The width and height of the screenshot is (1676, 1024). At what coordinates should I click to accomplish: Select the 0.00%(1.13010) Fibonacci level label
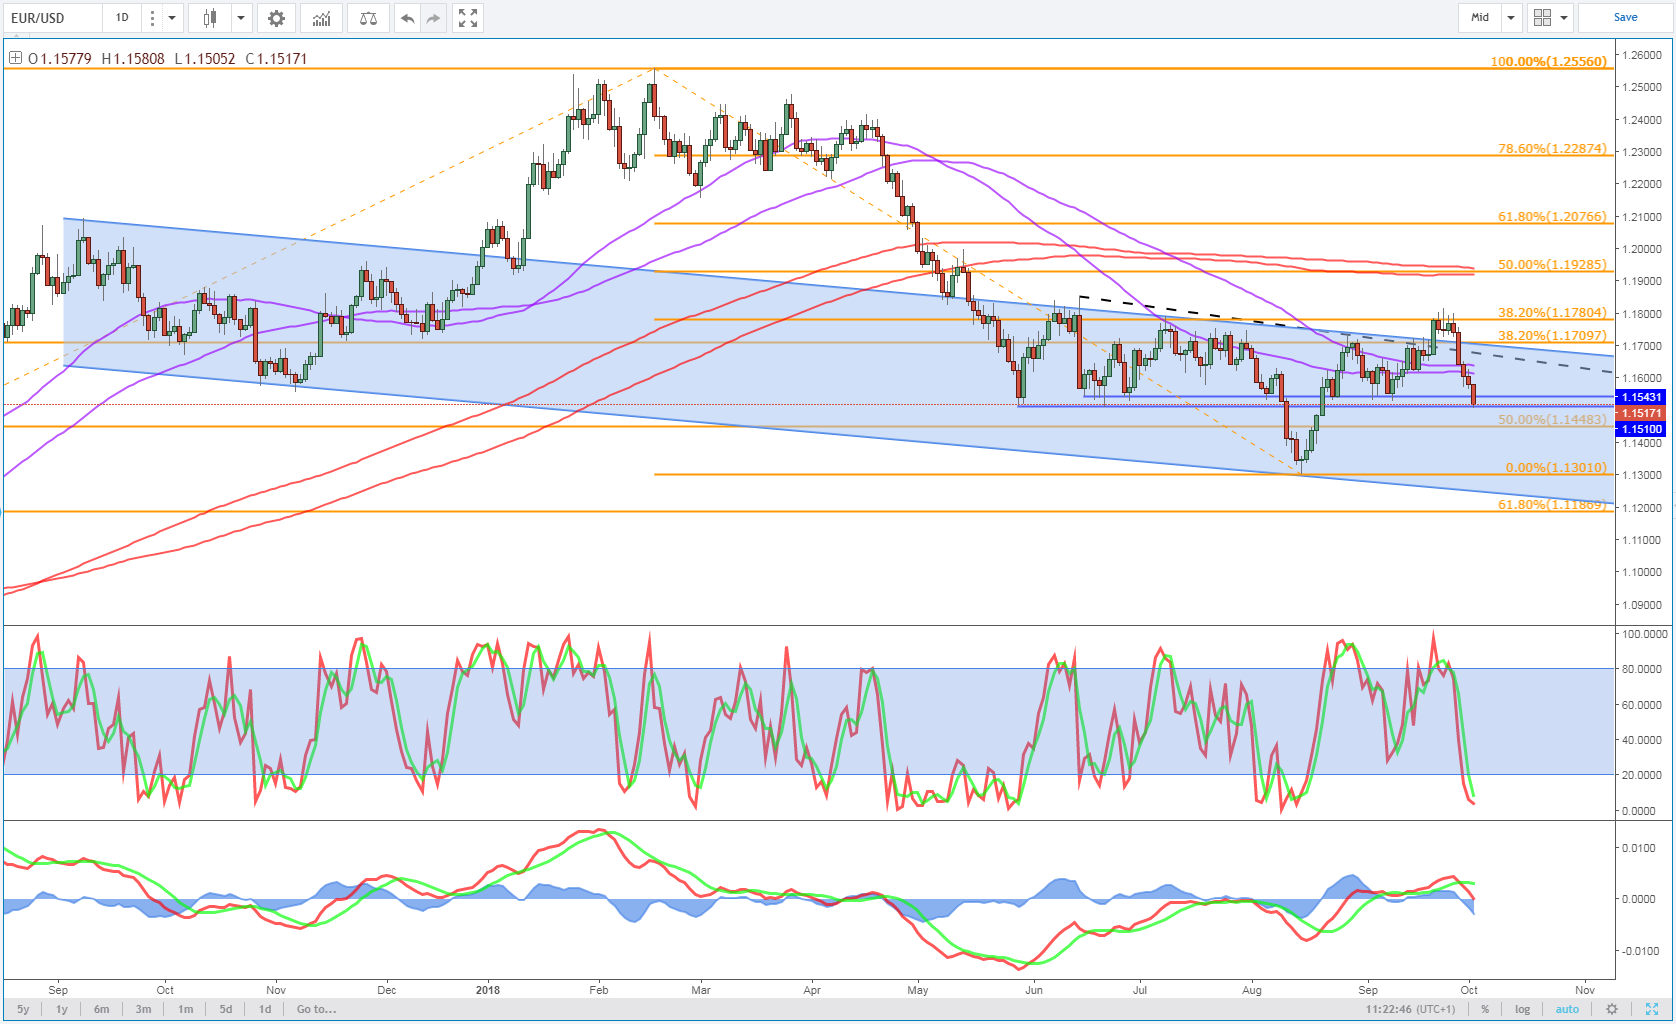(x=1556, y=467)
